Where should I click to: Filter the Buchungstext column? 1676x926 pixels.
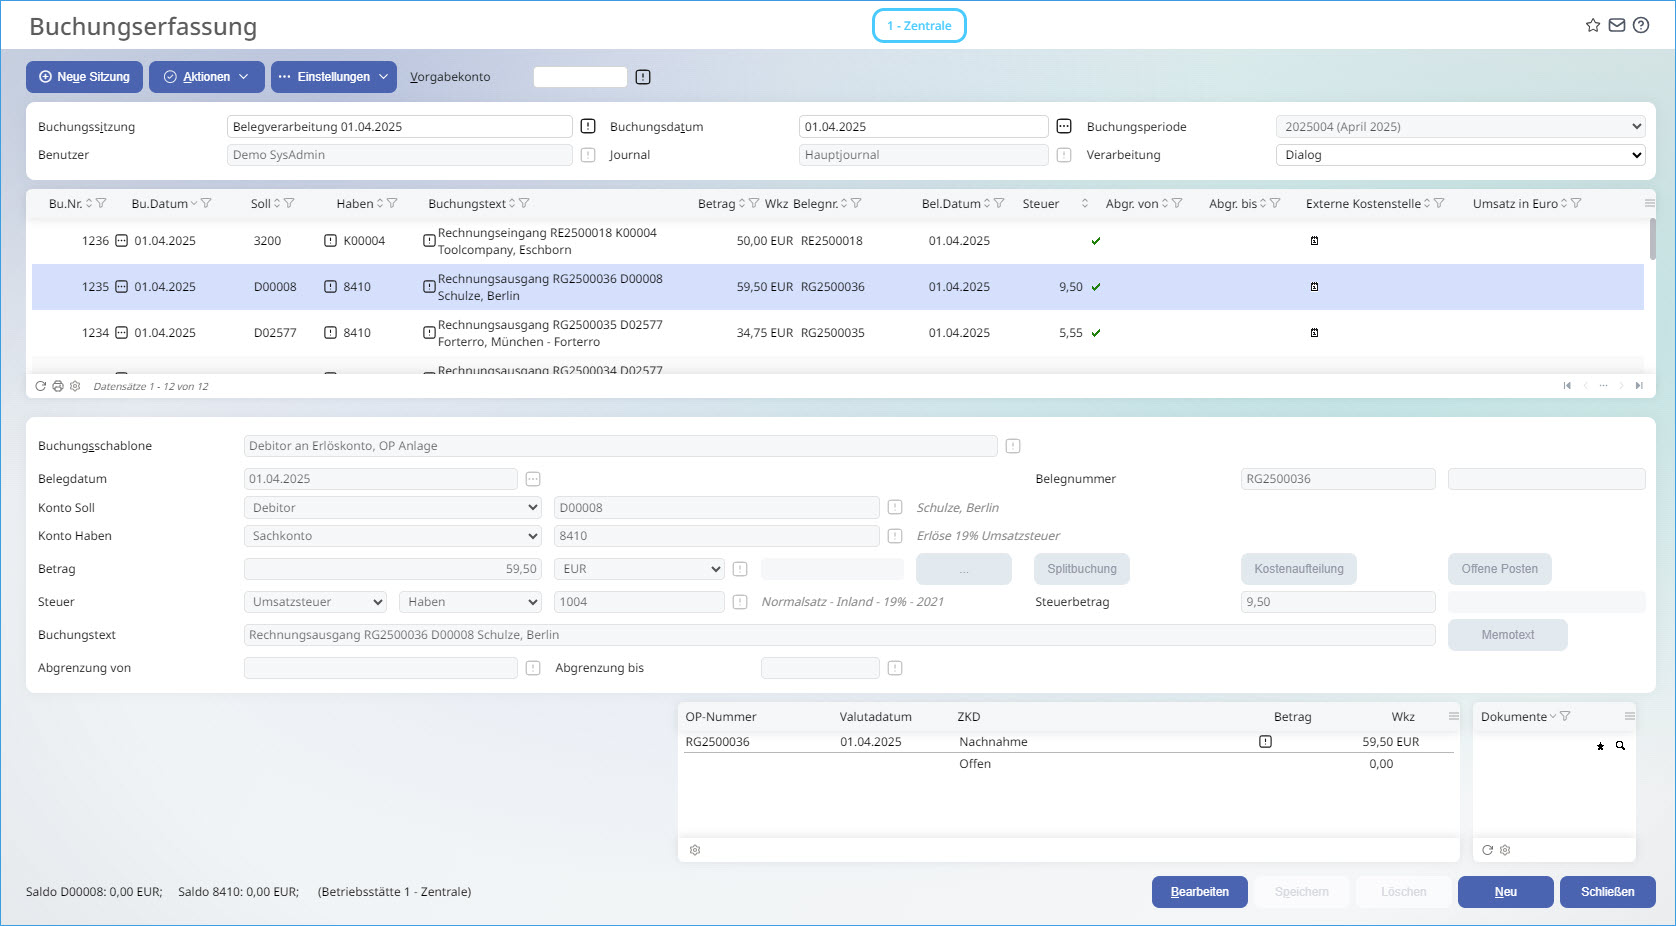[524, 203]
